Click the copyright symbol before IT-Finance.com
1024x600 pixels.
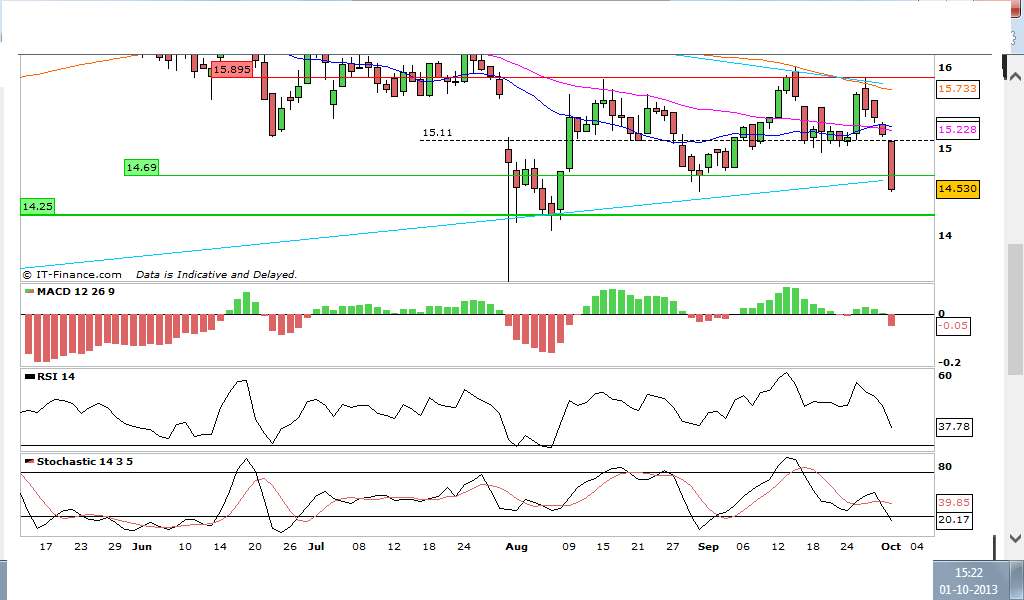point(27,275)
